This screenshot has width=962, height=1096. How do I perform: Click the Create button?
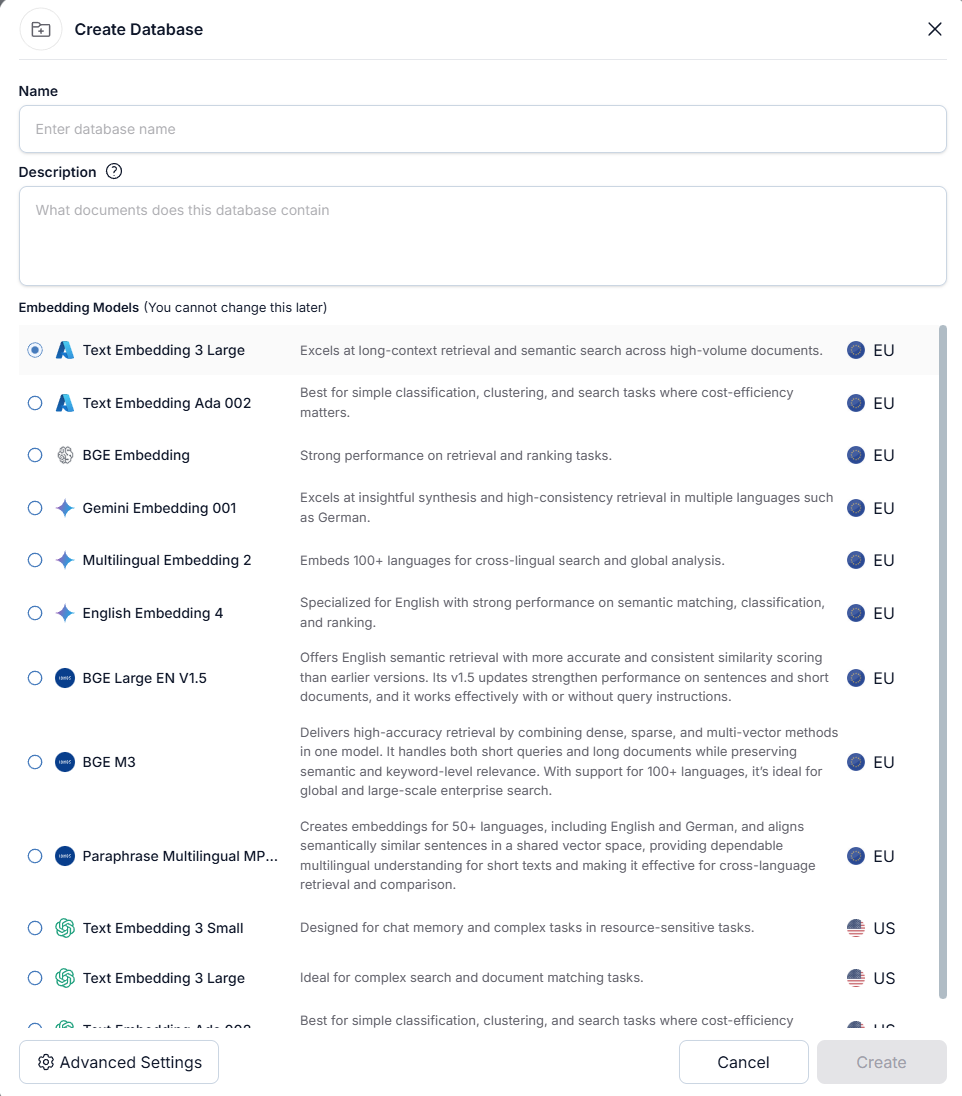(881, 1062)
